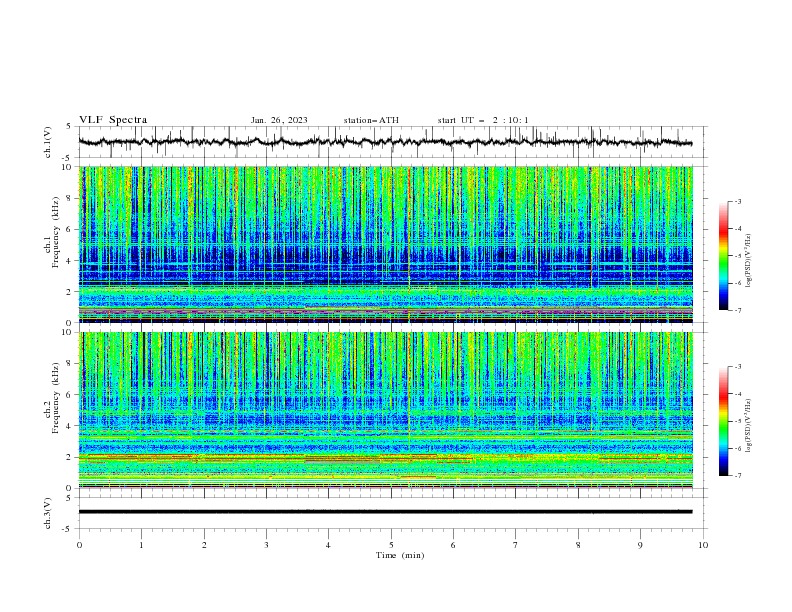Click the lower color scale bar
The width and height of the screenshot is (792, 612).
click(723, 421)
